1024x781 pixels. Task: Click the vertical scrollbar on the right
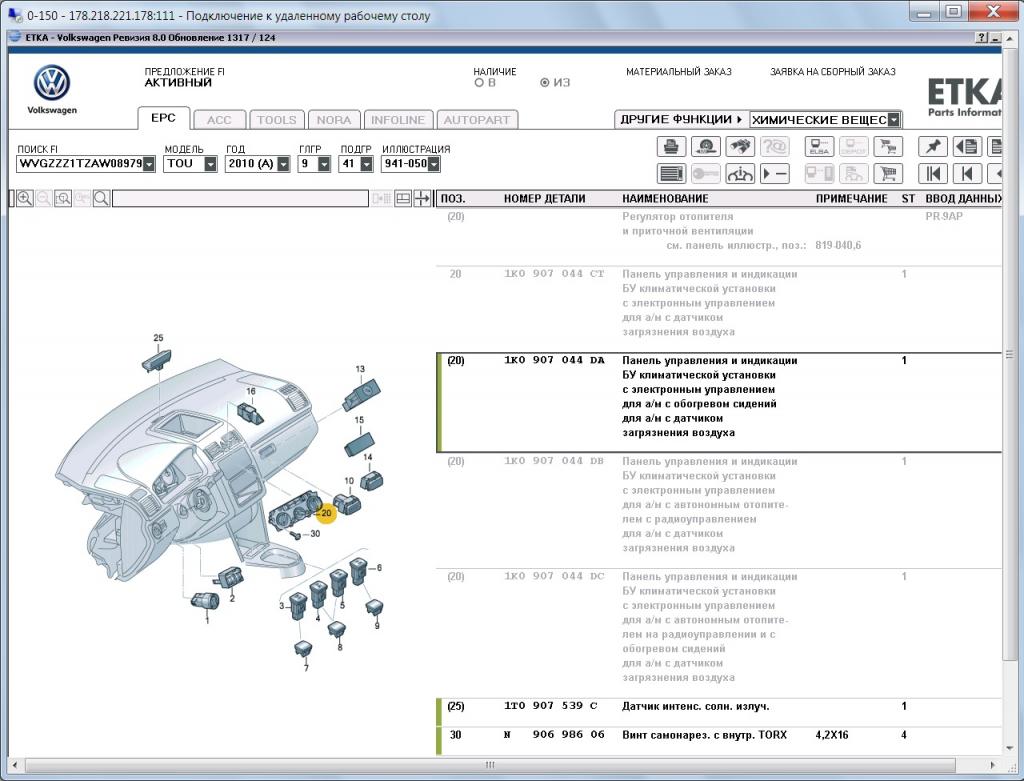1010,354
